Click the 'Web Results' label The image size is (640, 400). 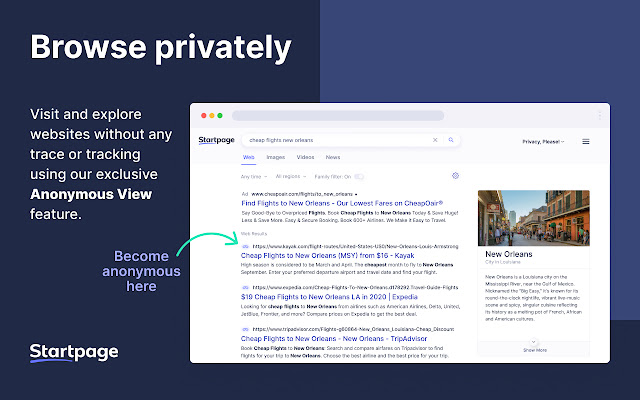point(254,234)
